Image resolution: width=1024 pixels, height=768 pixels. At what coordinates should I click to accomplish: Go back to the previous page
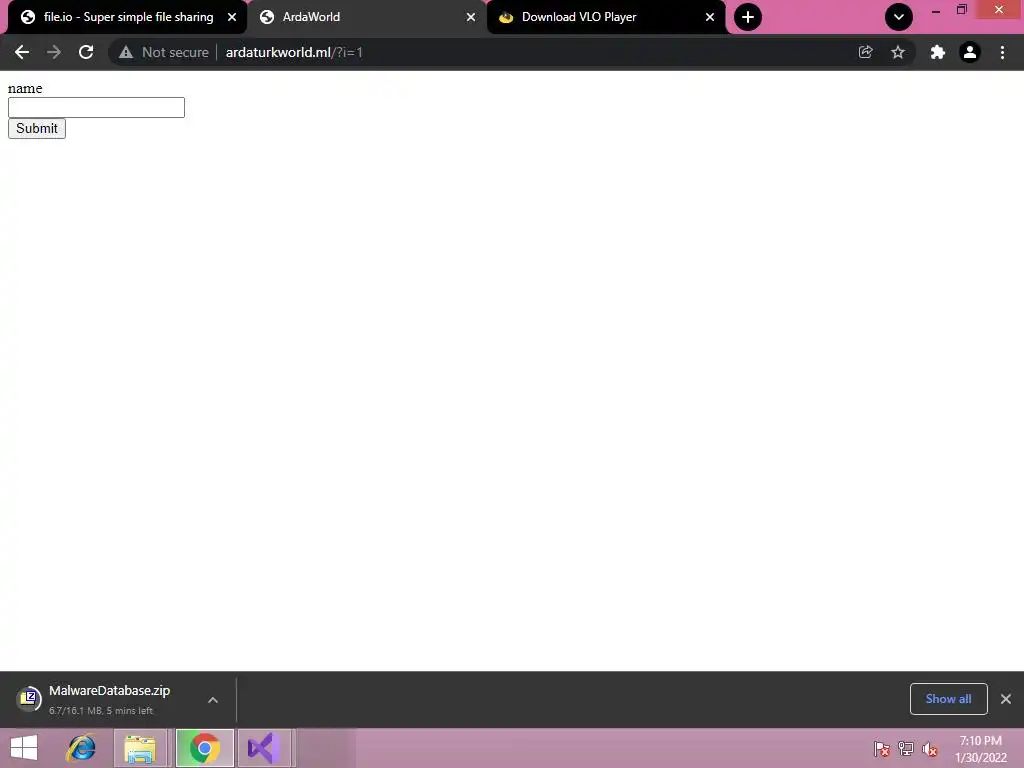[22, 52]
